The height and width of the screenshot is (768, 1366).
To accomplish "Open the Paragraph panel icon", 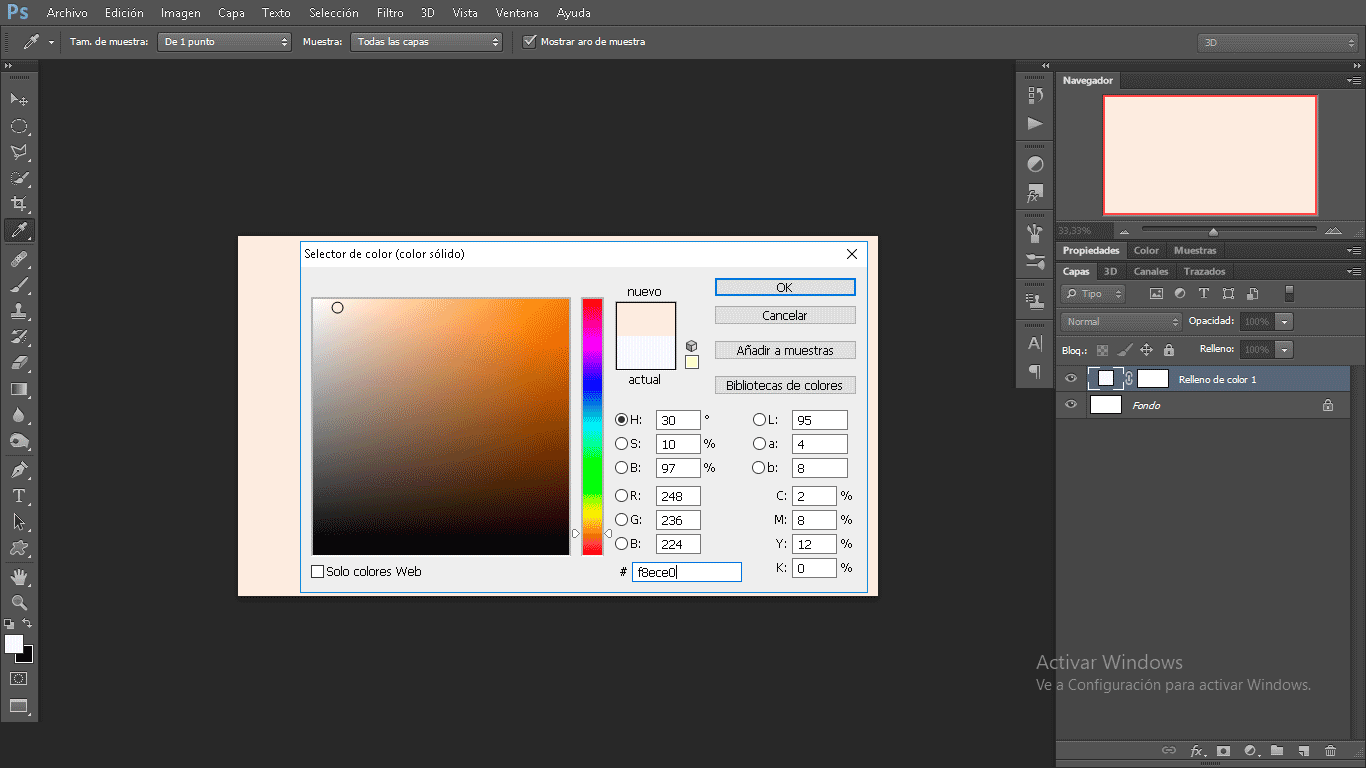I will 1035,371.
